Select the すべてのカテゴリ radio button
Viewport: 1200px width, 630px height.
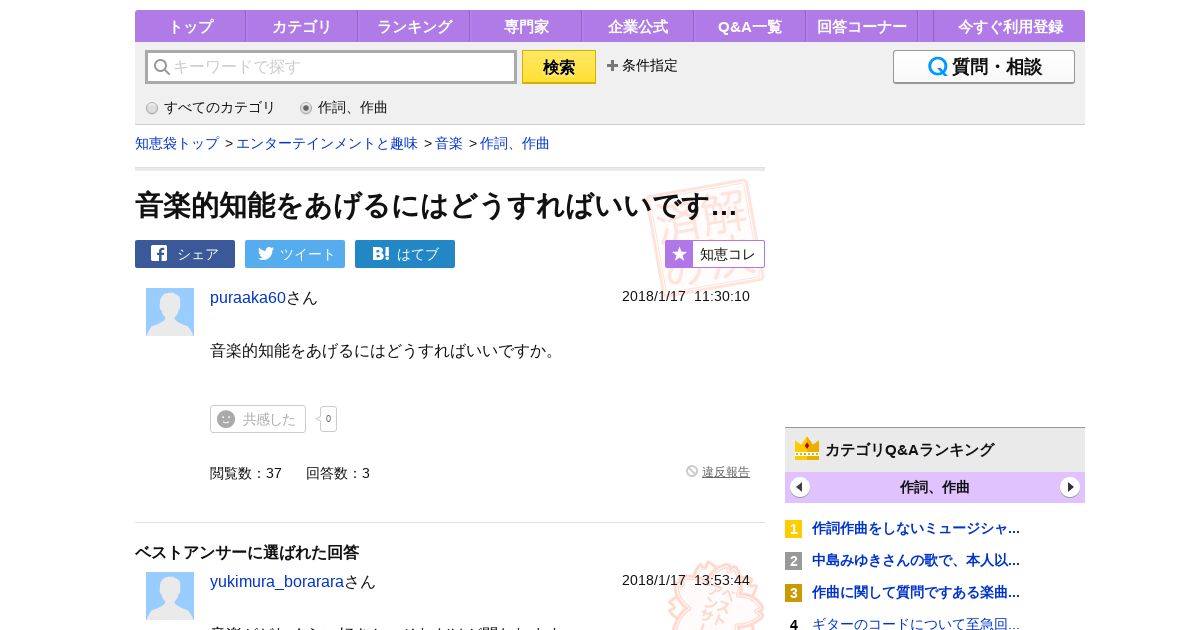152,108
